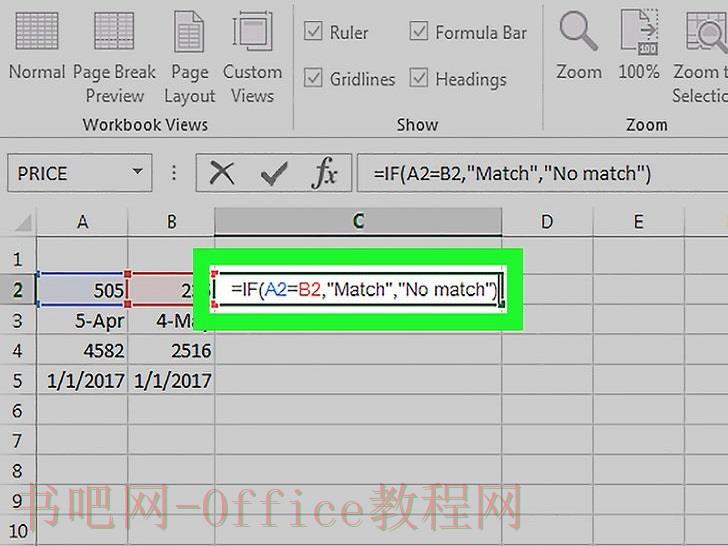Screen dimensions: 728x546
Task: Click inside the formula bar text
Action: pyautogui.click(x=512, y=174)
